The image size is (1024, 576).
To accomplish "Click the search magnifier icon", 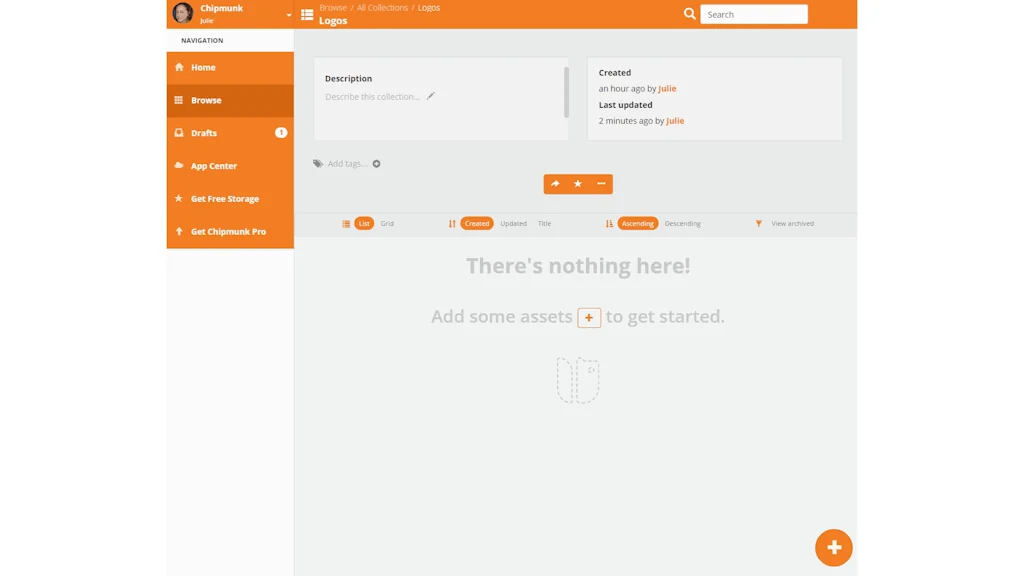I will click(x=689, y=14).
